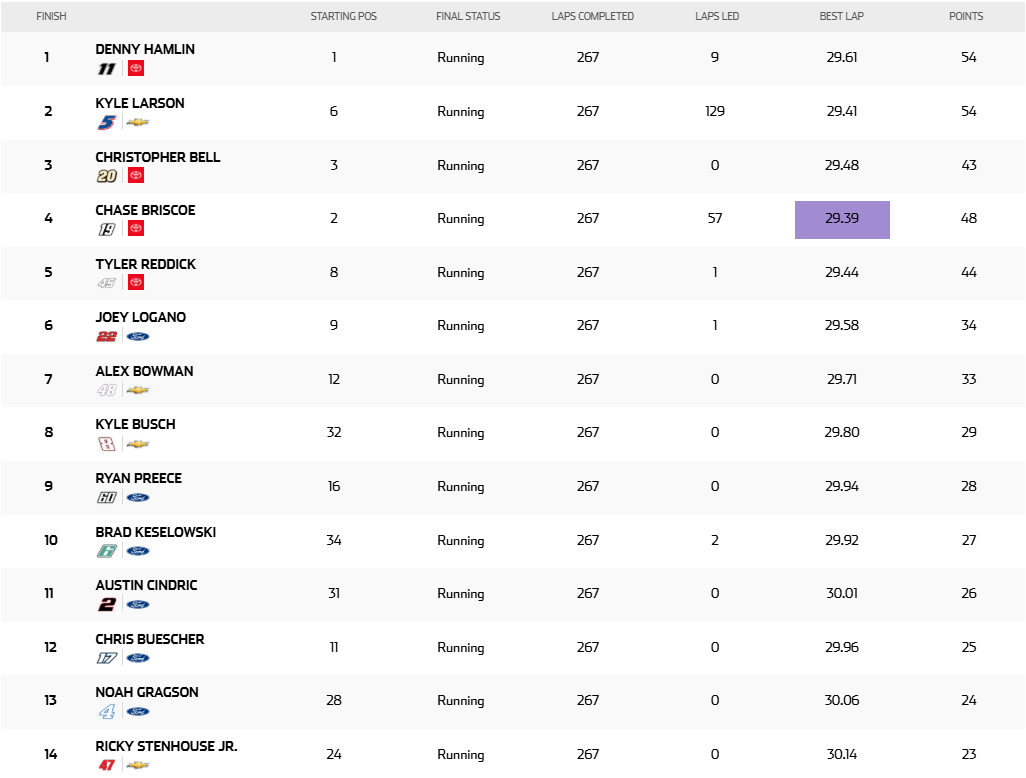Sort table by Laps Led header
The width and height of the screenshot is (1026, 778).
[x=717, y=16]
